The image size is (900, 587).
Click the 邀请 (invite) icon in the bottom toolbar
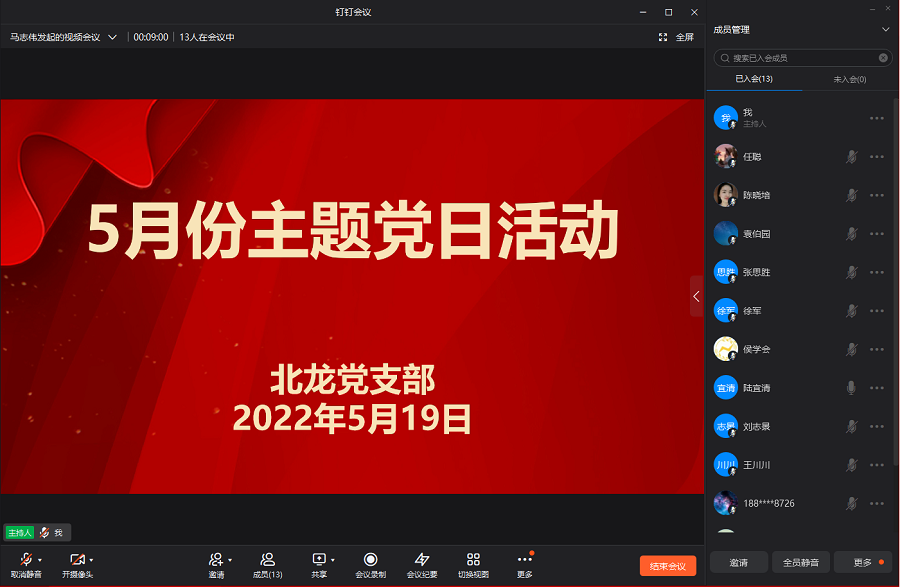point(215,560)
